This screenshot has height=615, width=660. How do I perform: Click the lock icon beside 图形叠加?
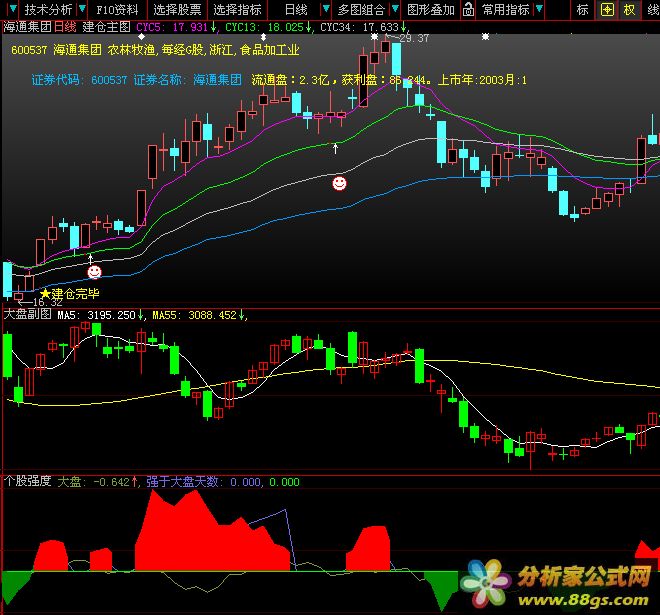(468, 9)
